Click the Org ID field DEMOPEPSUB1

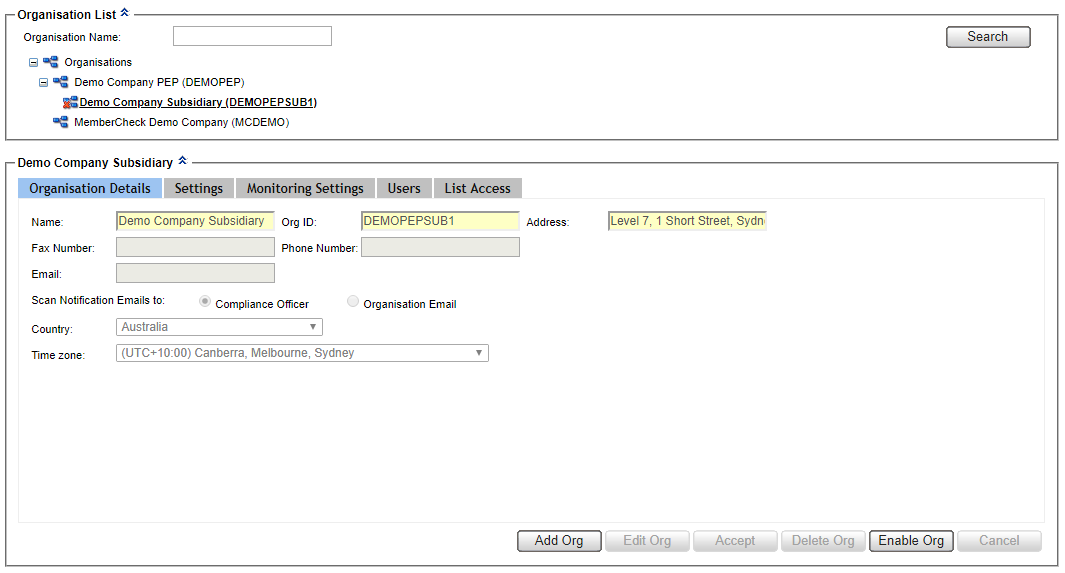[440, 221]
